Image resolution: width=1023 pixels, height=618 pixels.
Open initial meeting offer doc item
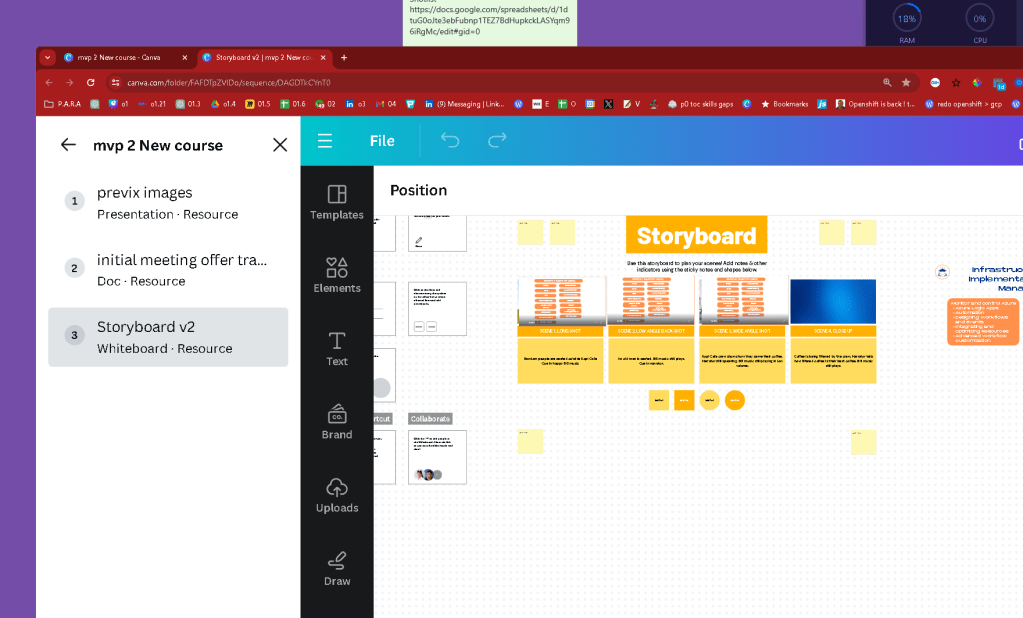pos(168,270)
